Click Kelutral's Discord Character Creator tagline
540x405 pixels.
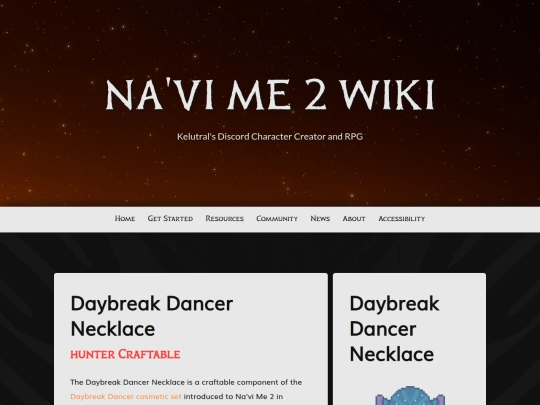click(x=270, y=137)
